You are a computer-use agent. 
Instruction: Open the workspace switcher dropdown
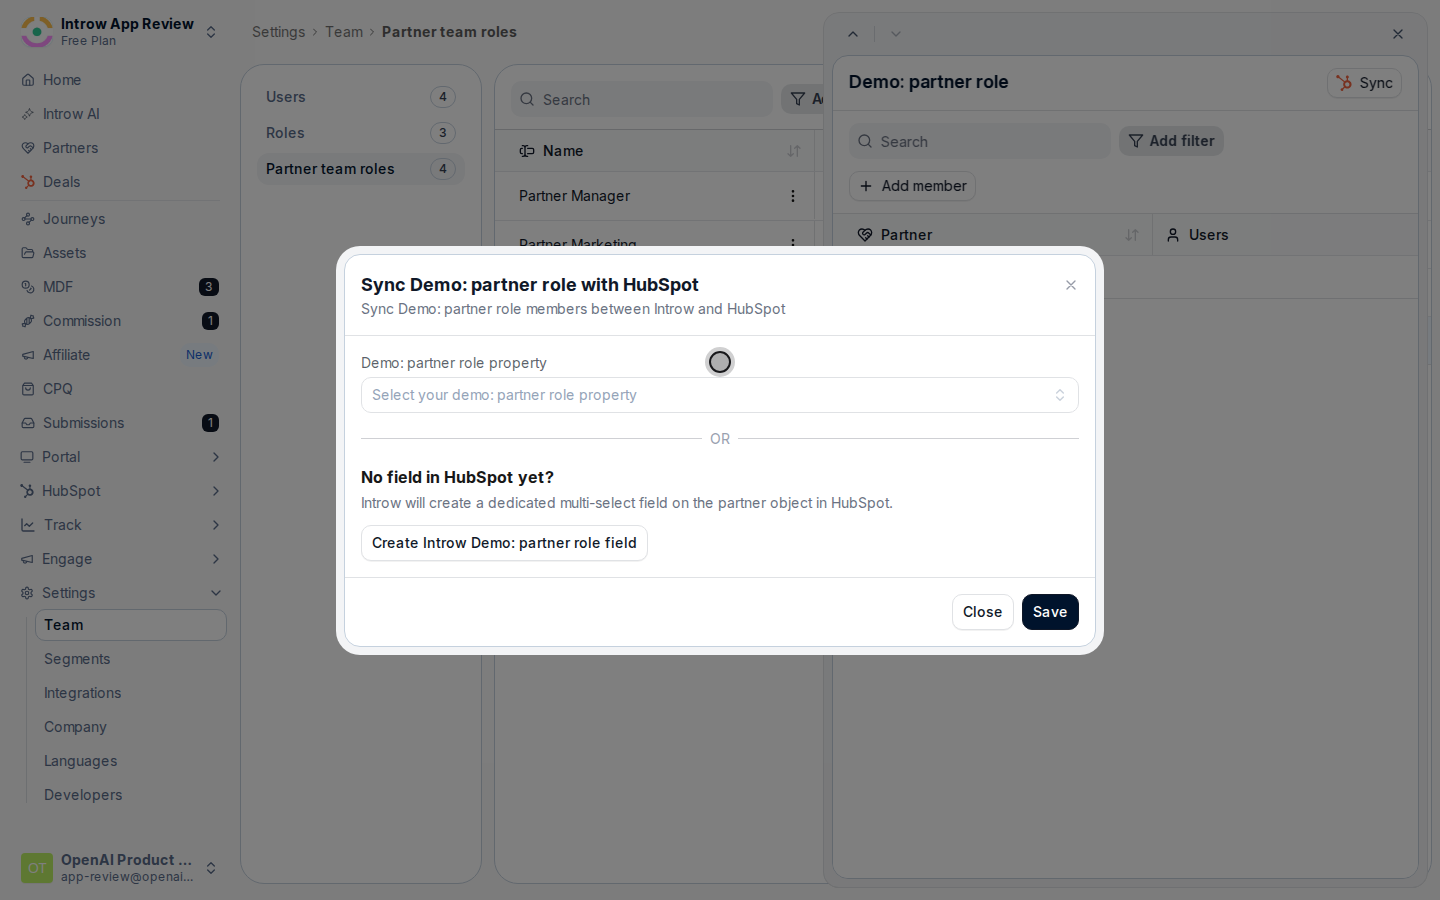coord(211,32)
